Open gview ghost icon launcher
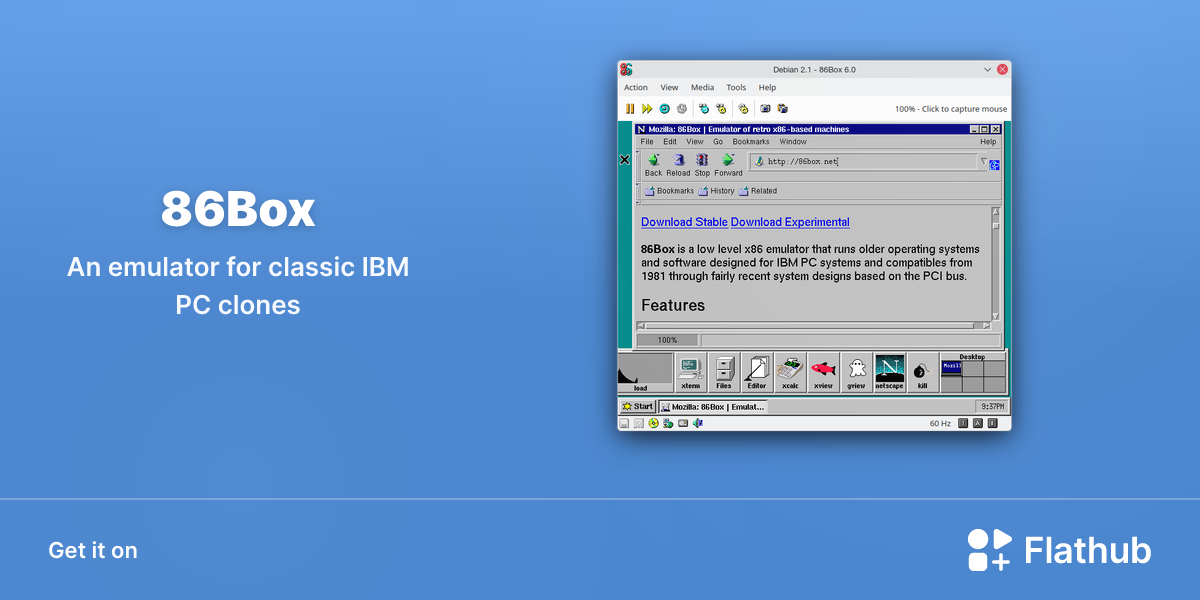1200x600 pixels. click(856, 371)
